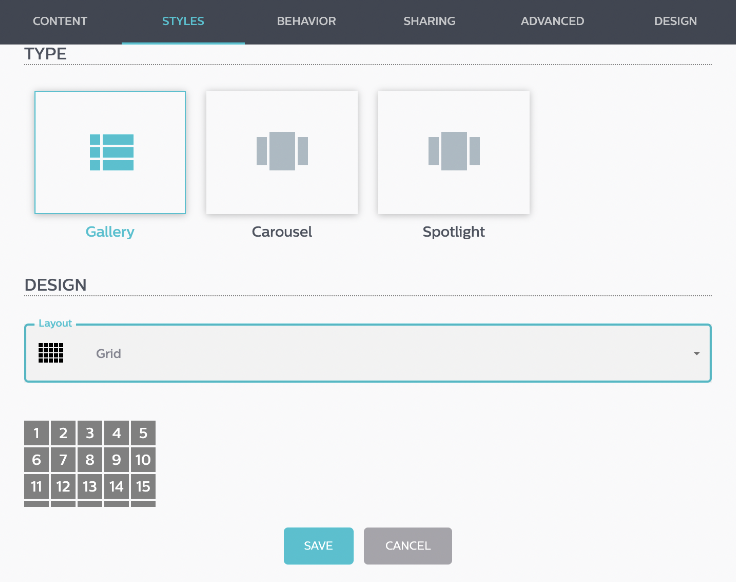The width and height of the screenshot is (736, 582).
Task: Go to the SHARING tab
Action: [x=429, y=21]
